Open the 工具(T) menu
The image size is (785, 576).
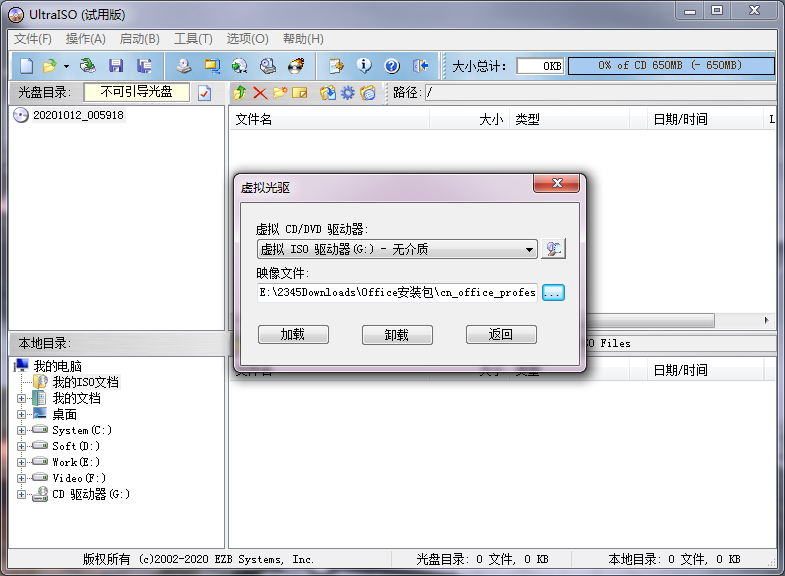pos(193,39)
